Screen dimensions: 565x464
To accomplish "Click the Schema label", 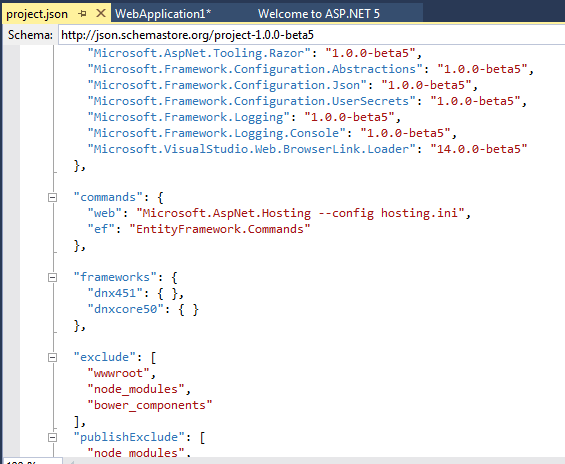I will pyautogui.click(x=30, y=35).
